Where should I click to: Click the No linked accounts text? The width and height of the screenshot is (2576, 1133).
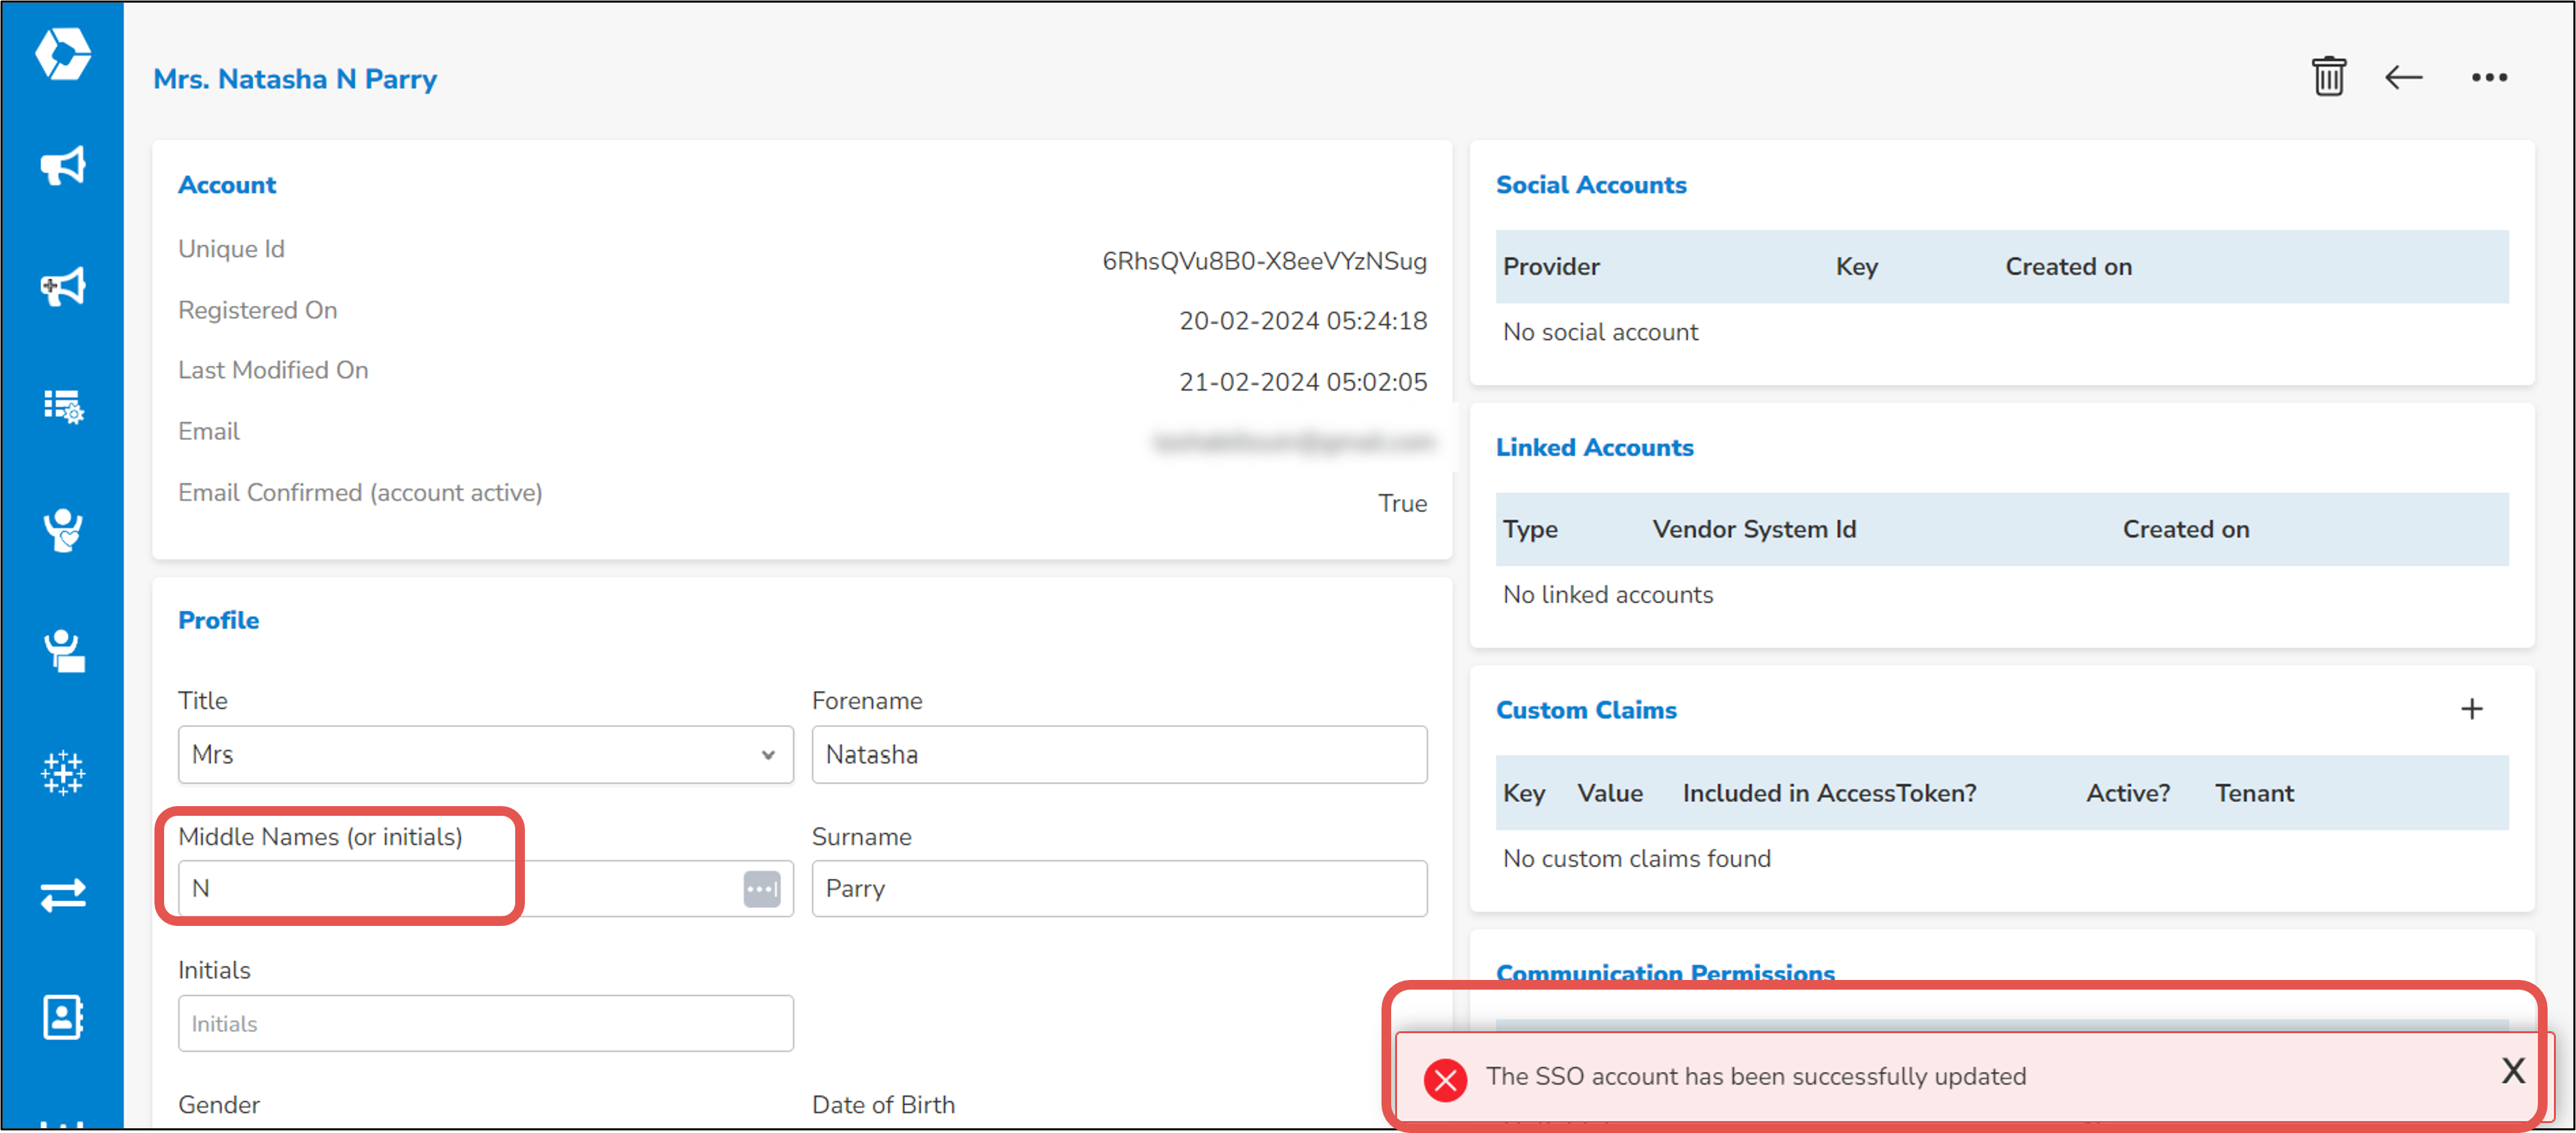point(1608,595)
